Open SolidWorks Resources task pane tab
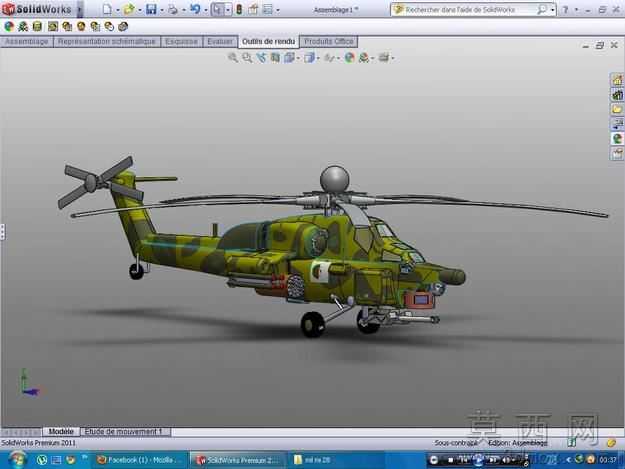 click(x=617, y=80)
